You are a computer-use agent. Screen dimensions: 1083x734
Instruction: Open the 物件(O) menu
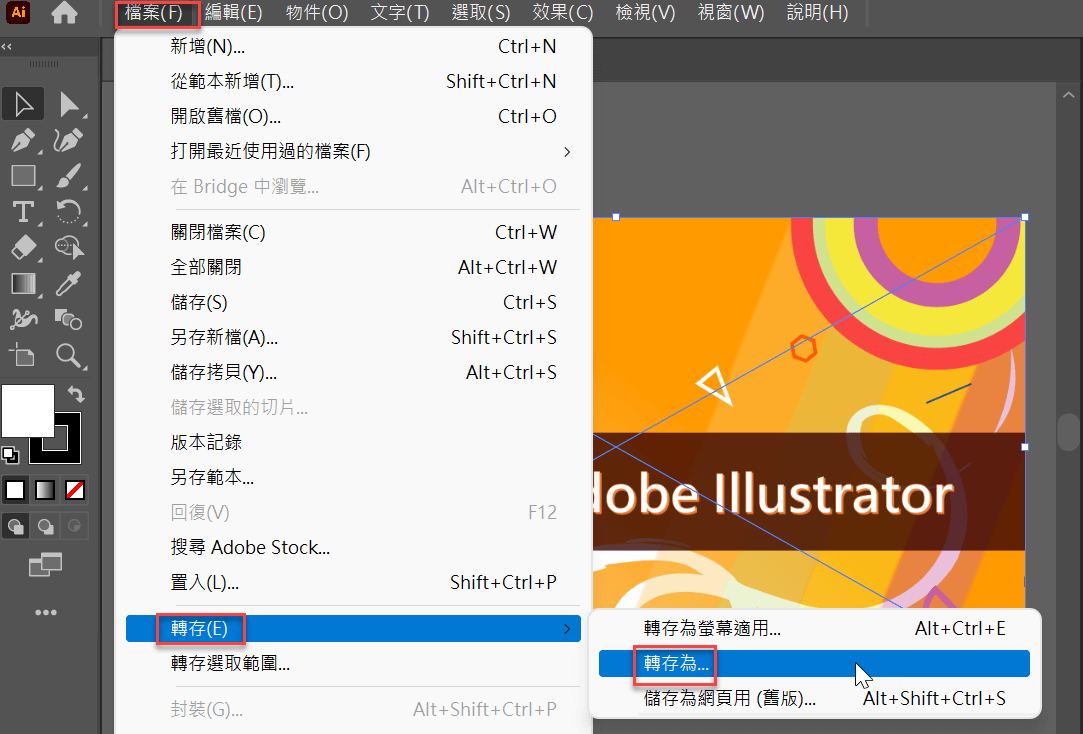(x=317, y=12)
